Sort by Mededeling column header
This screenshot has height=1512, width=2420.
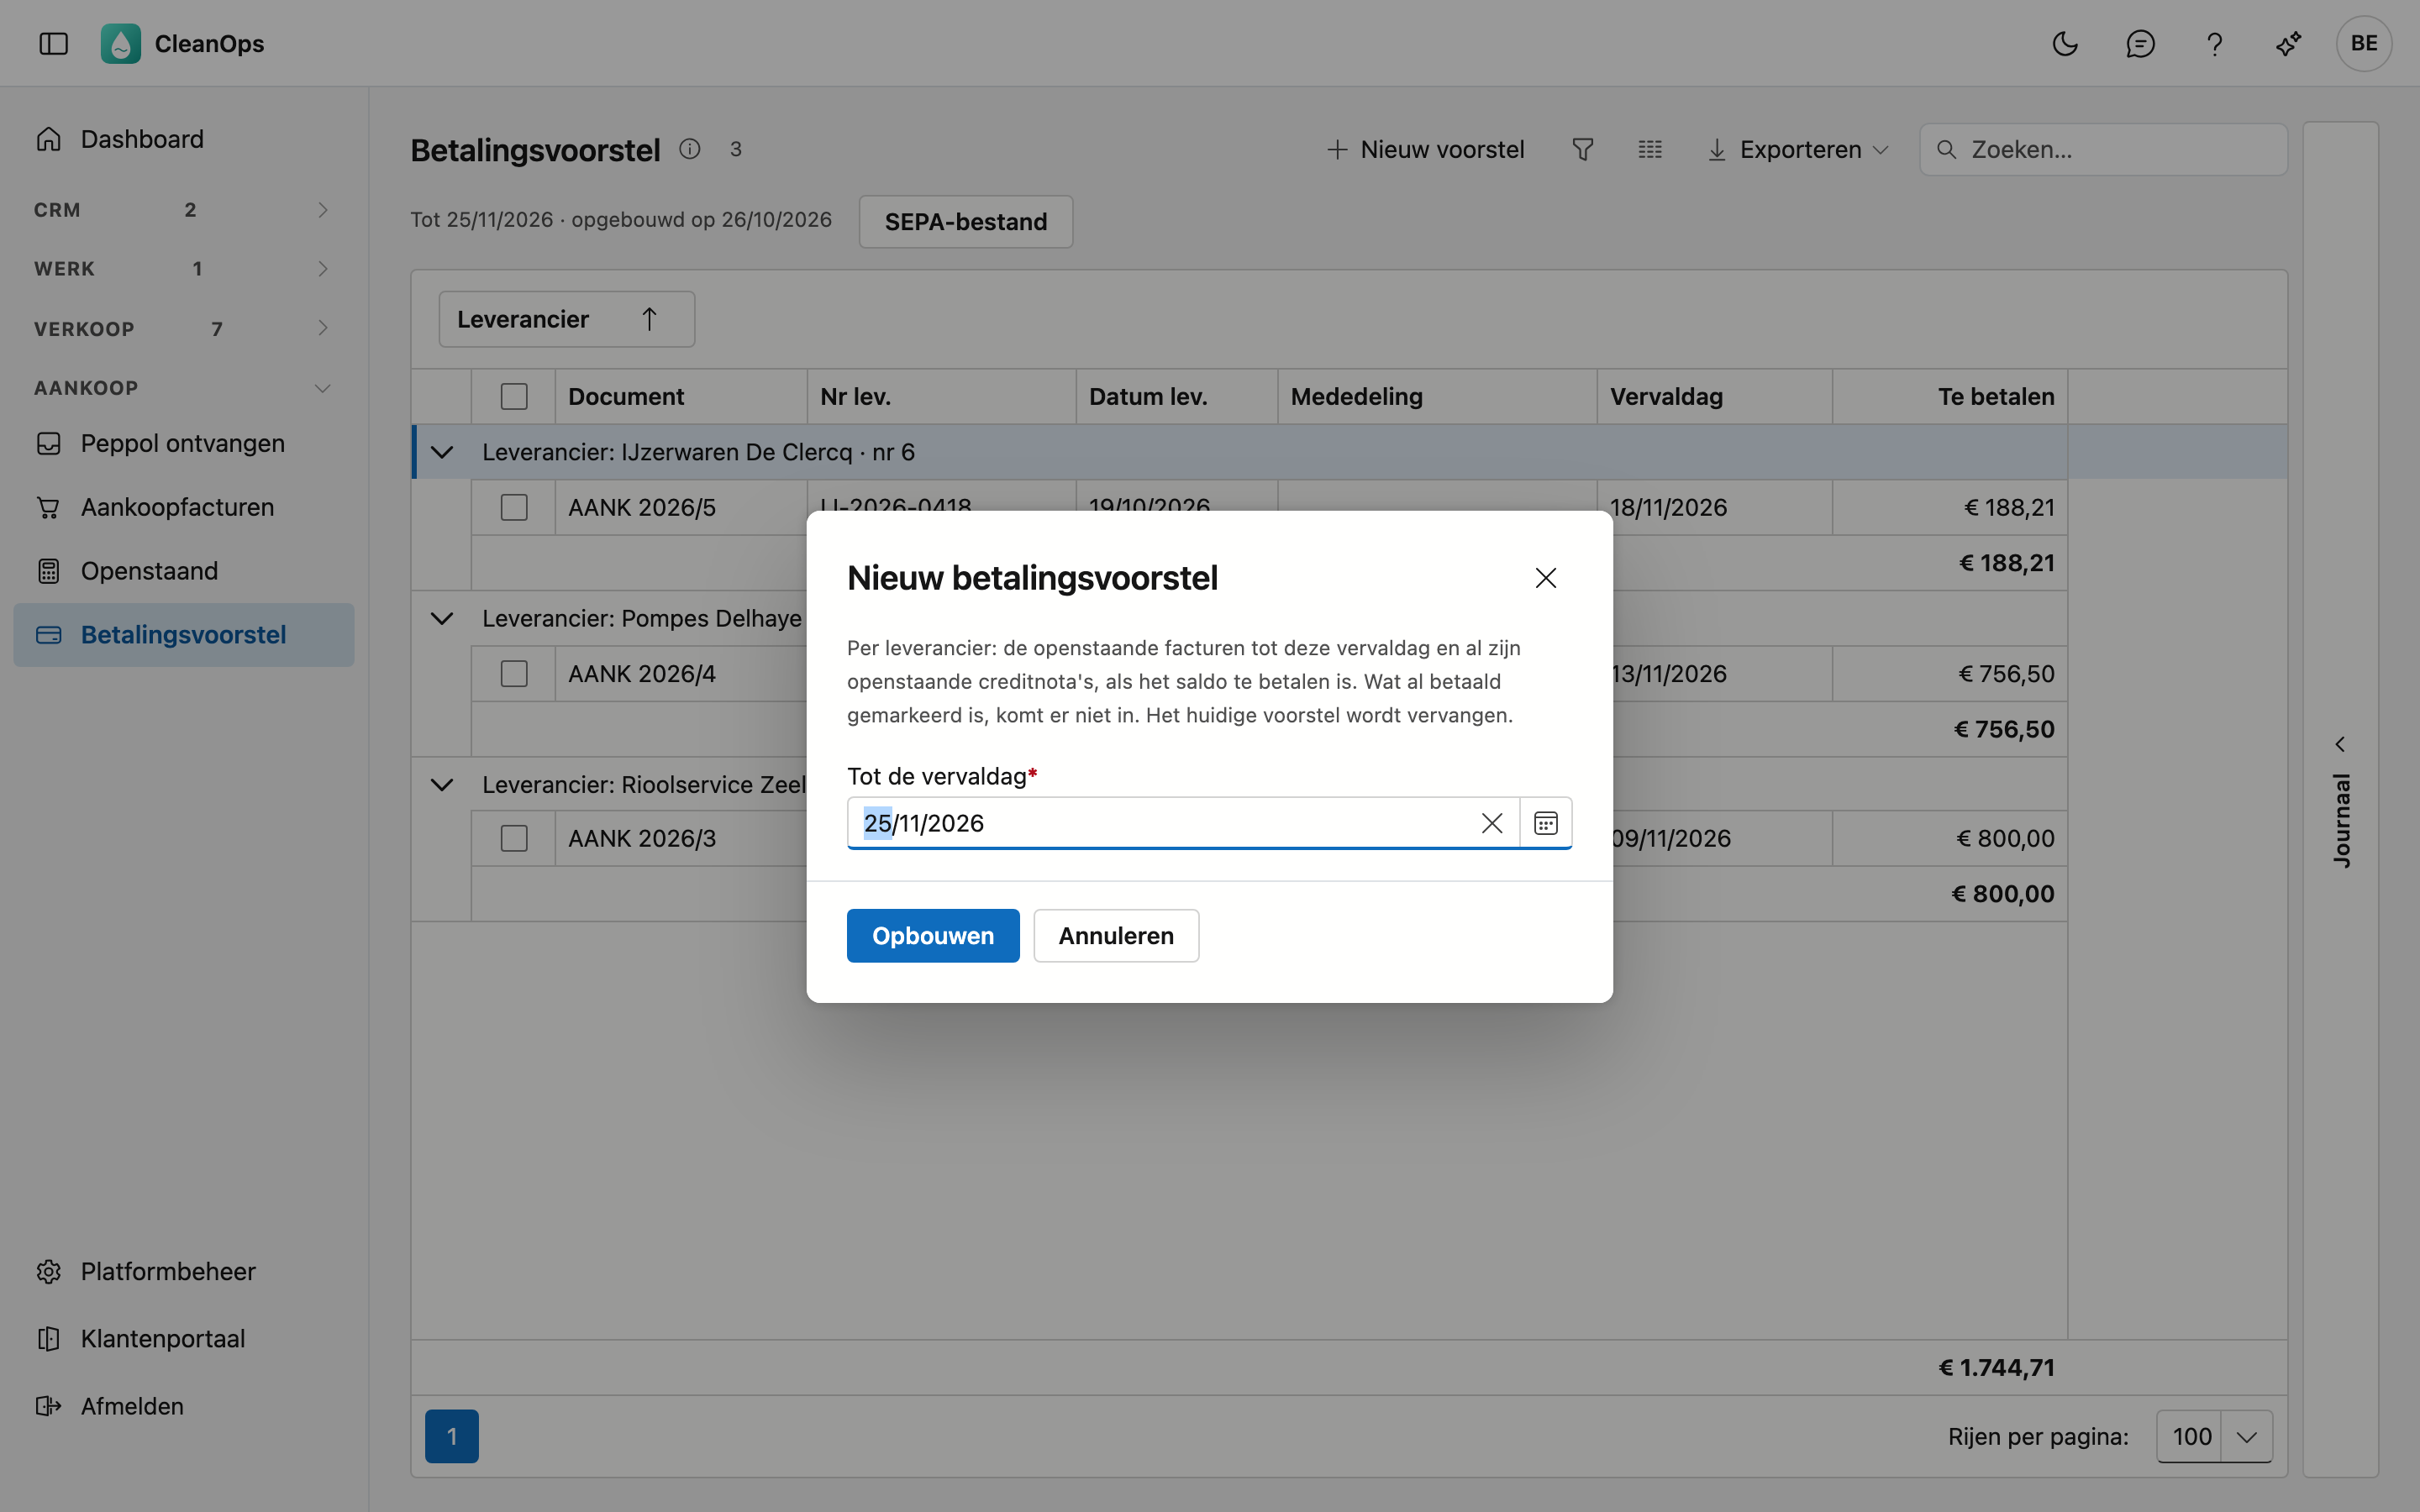1437,397
